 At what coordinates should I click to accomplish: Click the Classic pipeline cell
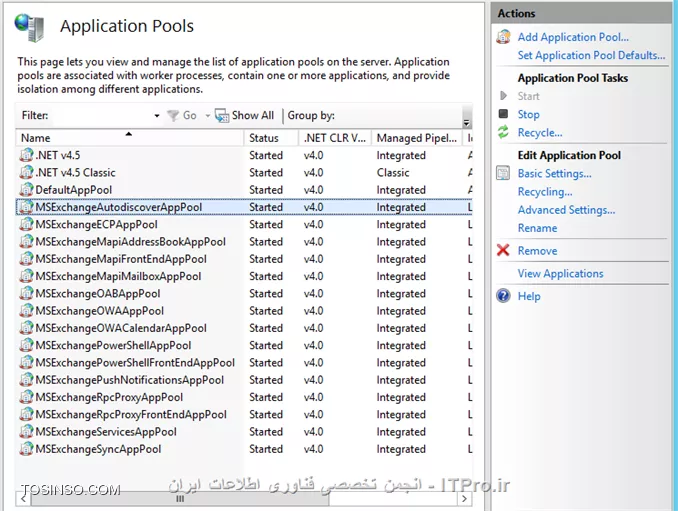coord(393,172)
